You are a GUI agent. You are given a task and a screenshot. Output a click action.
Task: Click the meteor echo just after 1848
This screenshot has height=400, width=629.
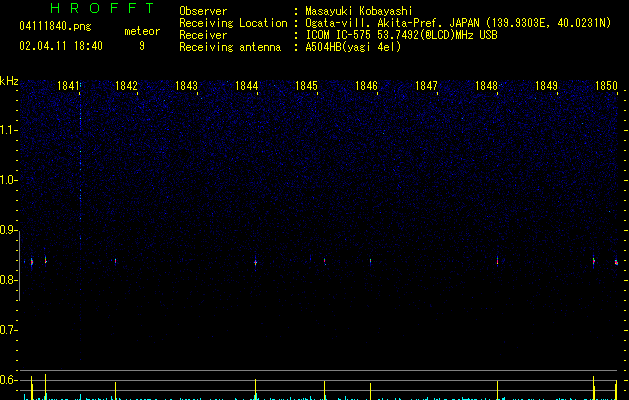(x=497, y=261)
